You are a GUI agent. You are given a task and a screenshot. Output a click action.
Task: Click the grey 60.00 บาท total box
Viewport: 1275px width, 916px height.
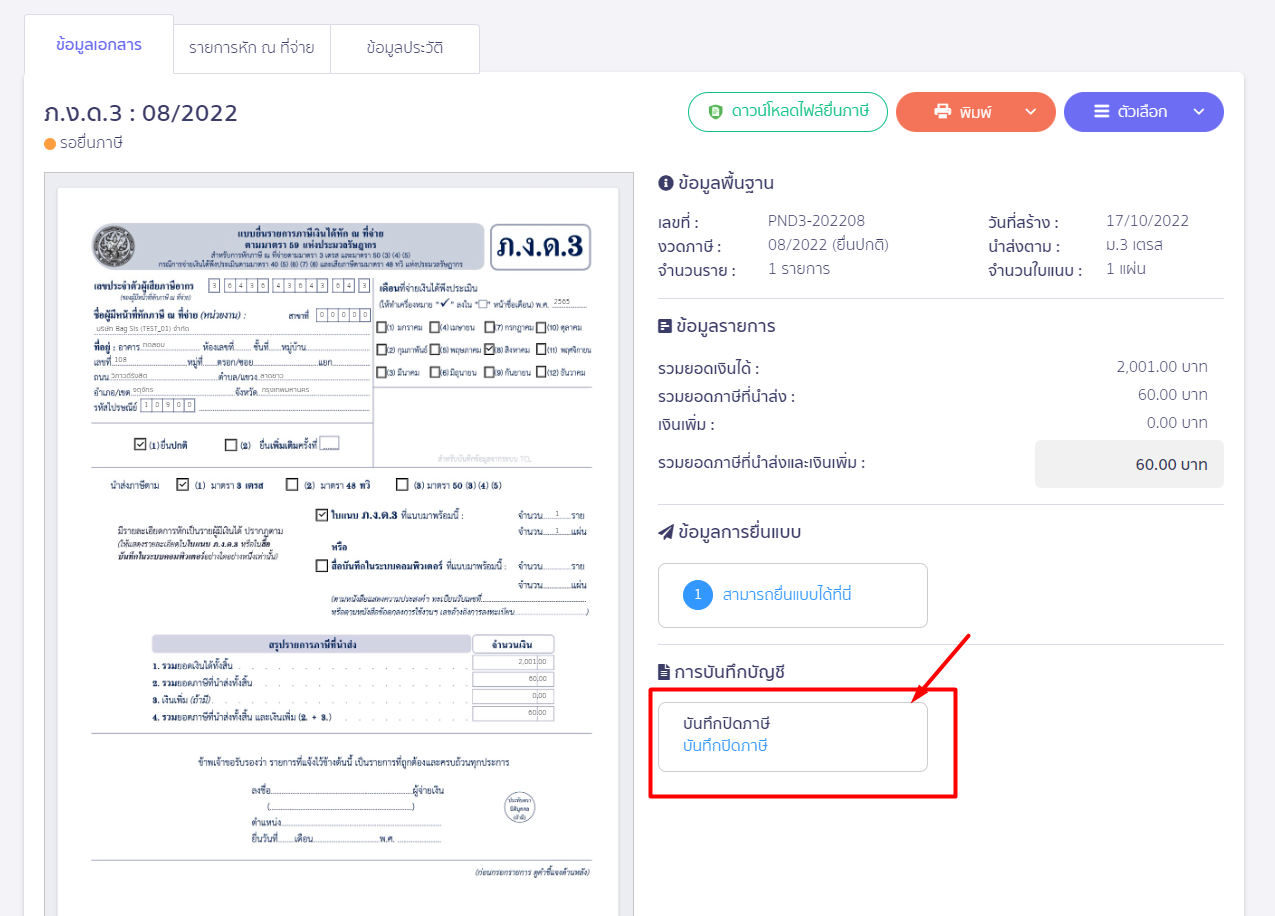[x=1129, y=464]
